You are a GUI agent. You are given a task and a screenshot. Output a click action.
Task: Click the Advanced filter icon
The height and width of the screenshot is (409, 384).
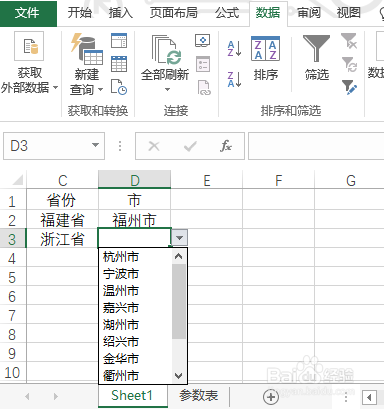coord(349,87)
